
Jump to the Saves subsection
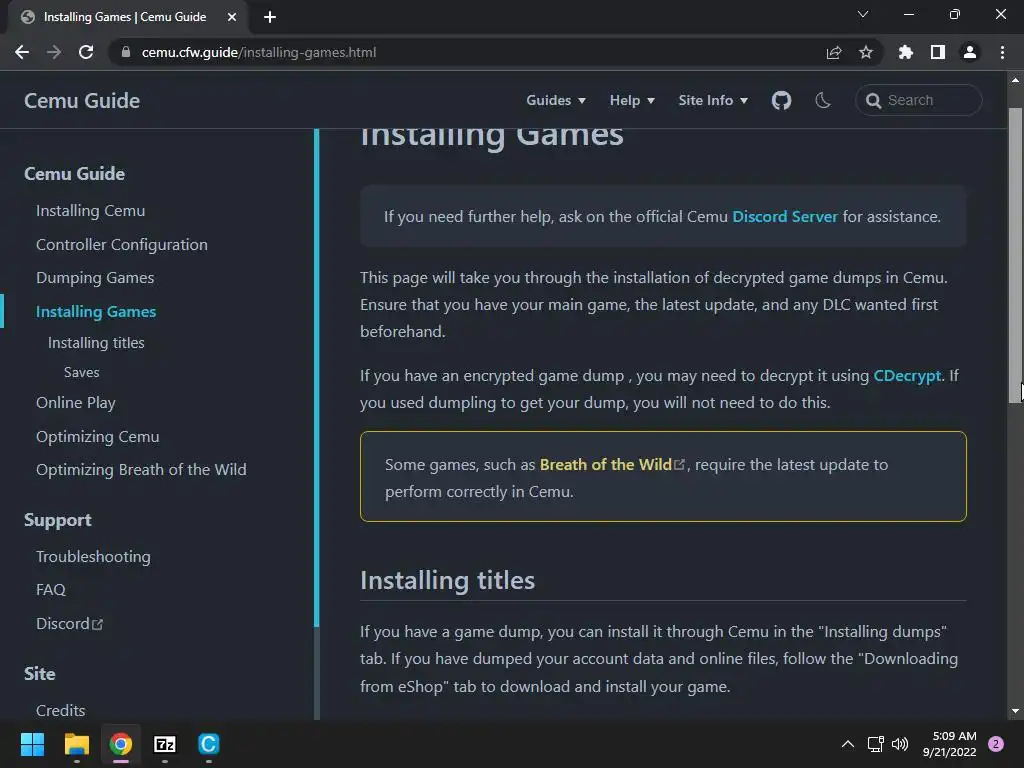pyautogui.click(x=82, y=372)
